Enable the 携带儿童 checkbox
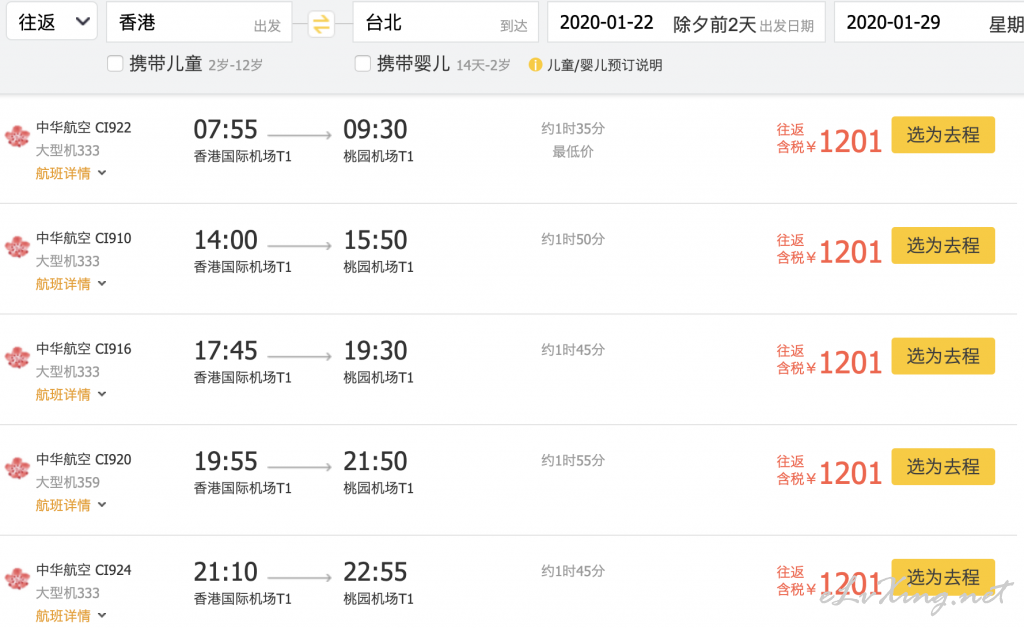 115,63
